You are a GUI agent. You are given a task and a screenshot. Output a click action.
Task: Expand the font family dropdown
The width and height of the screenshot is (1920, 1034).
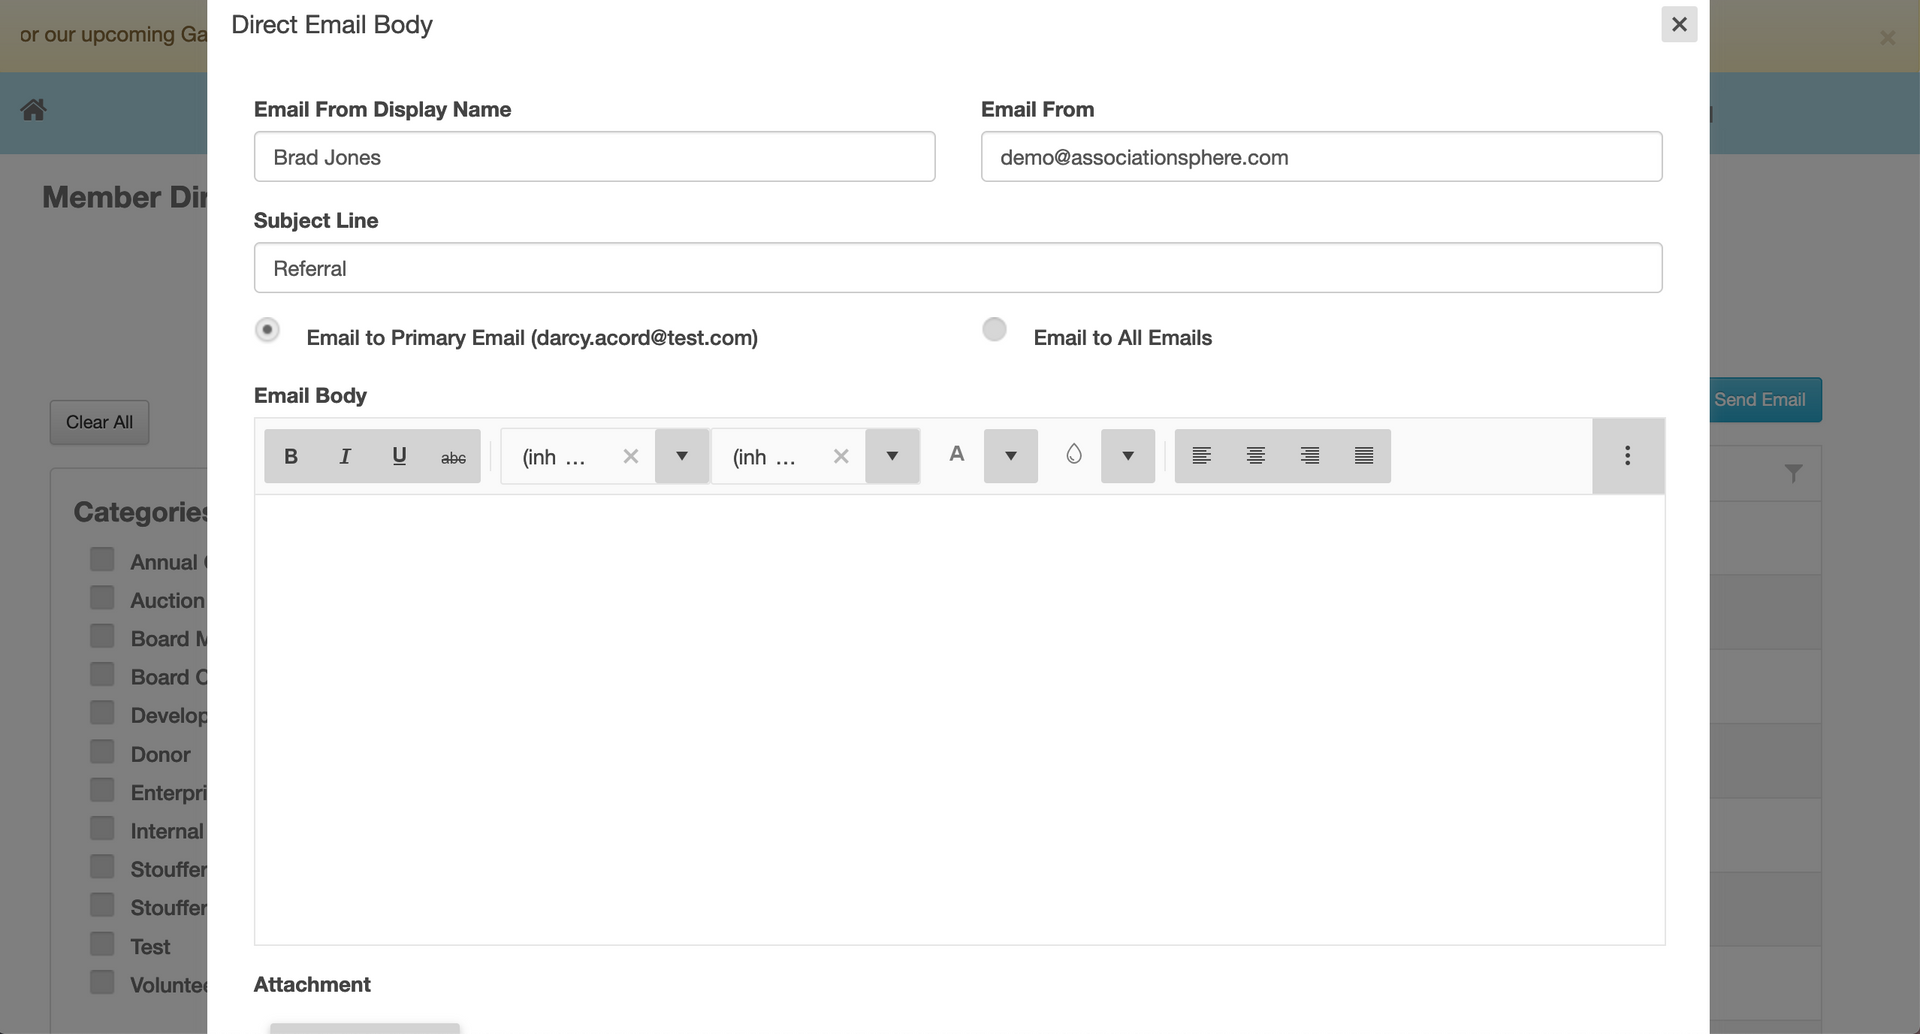(682, 456)
